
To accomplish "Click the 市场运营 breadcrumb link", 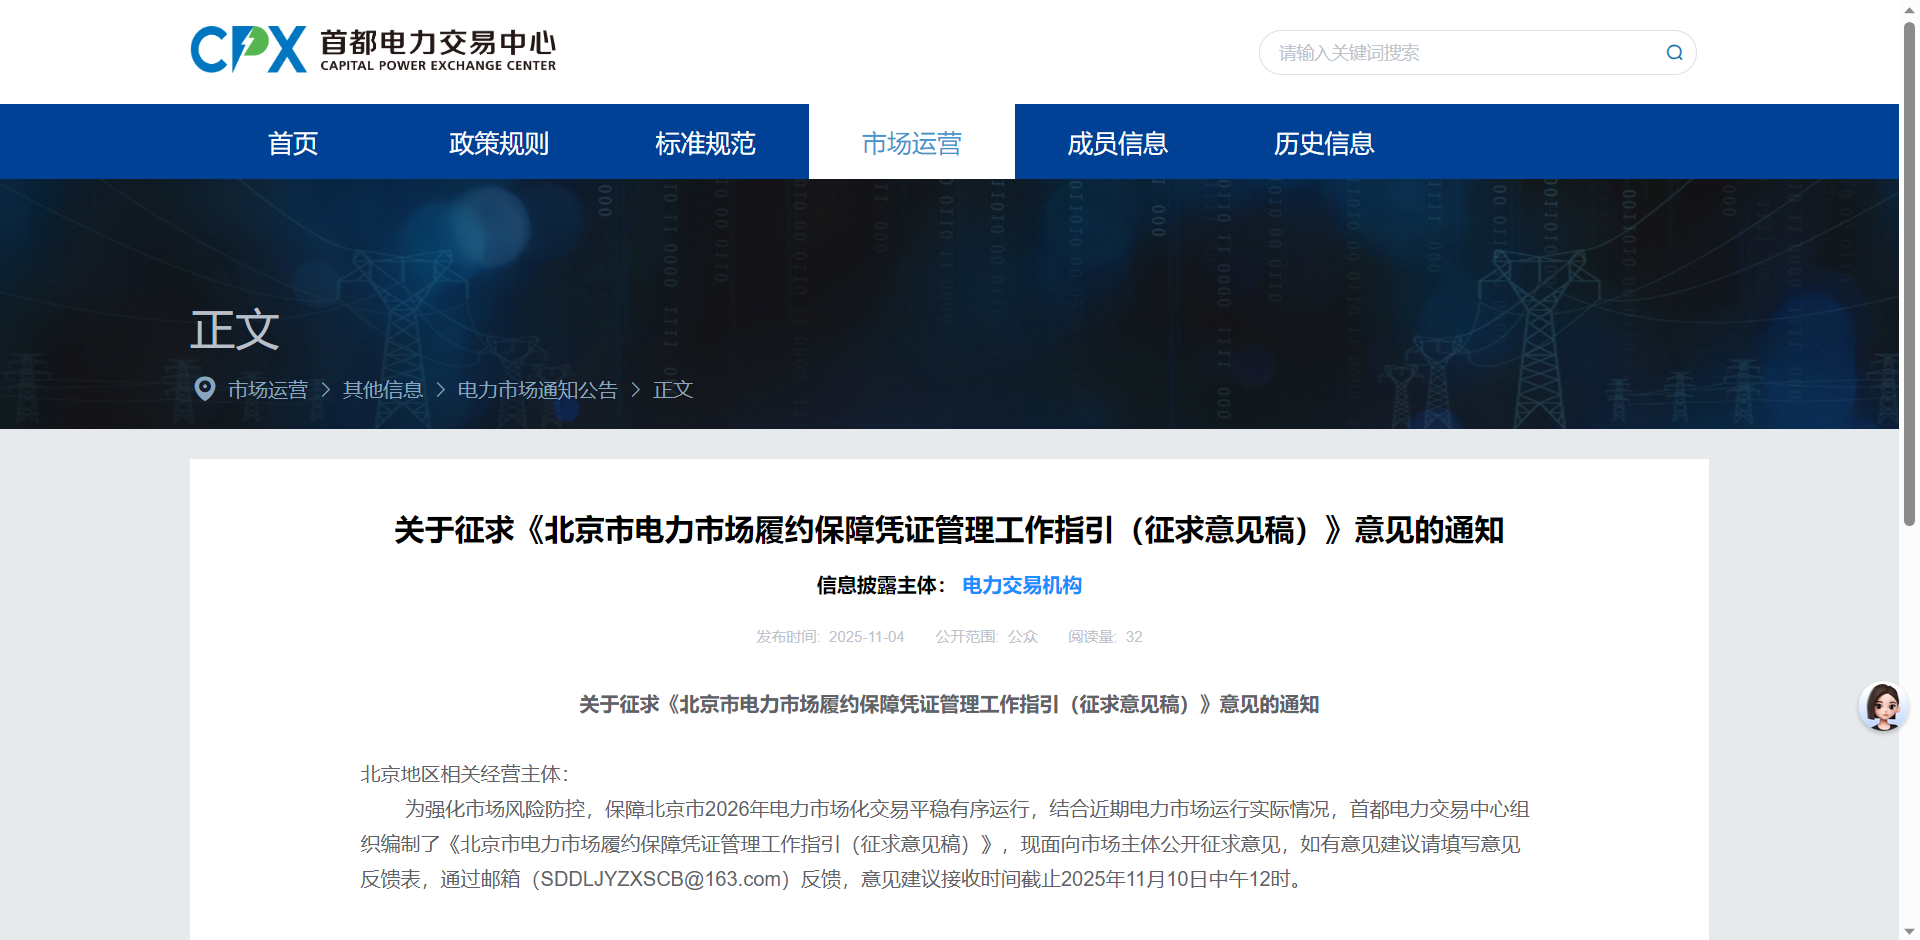I will point(268,390).
